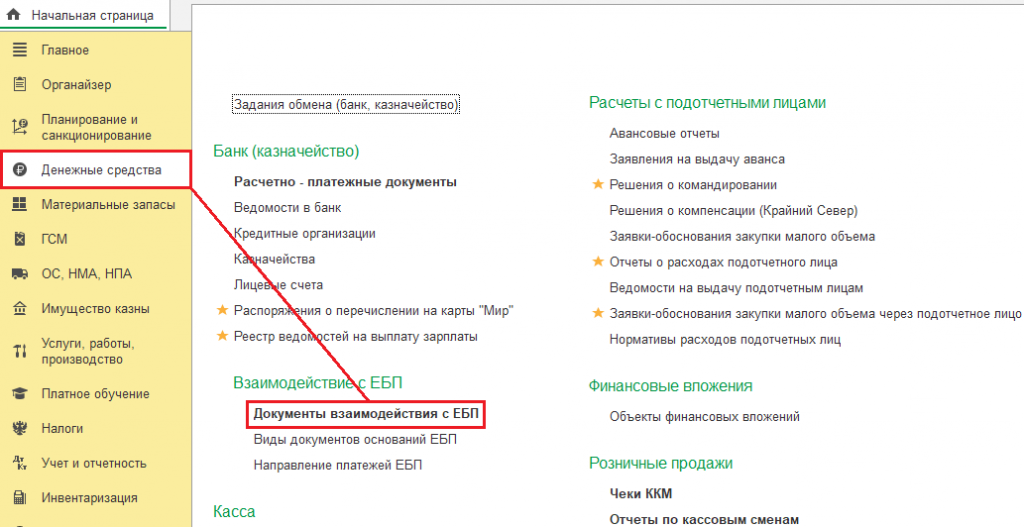This screenshot has height=527, width=1024.
Task: Open Имущество казны section
Action: click(x=95, y=309)
